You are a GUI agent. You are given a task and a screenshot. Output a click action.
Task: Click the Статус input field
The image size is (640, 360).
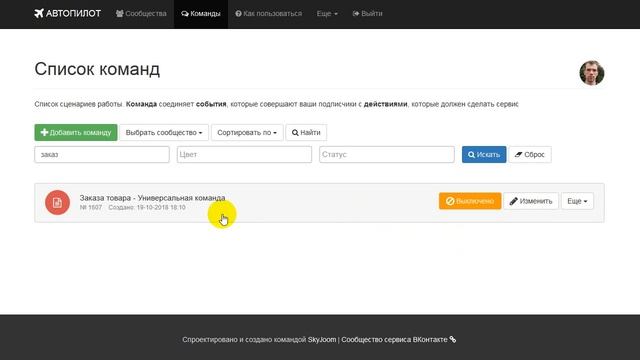tap(387, 154)
